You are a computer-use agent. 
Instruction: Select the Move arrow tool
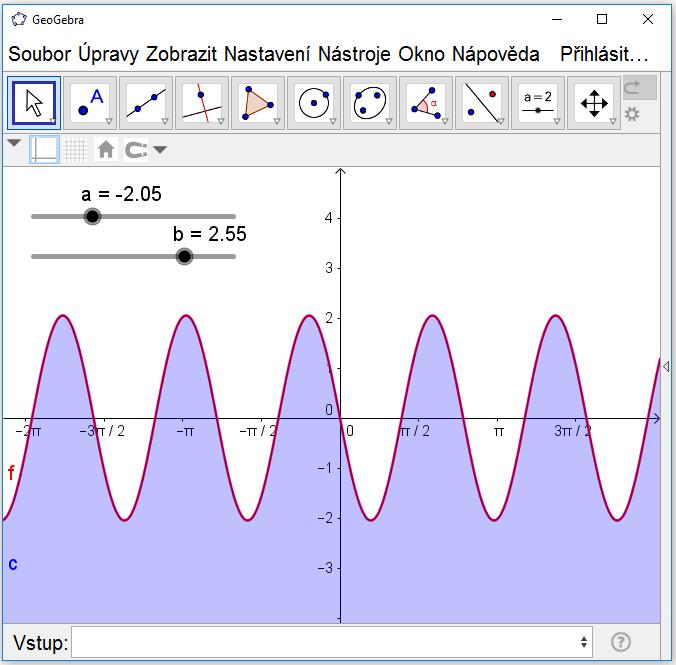coord(34,103)
